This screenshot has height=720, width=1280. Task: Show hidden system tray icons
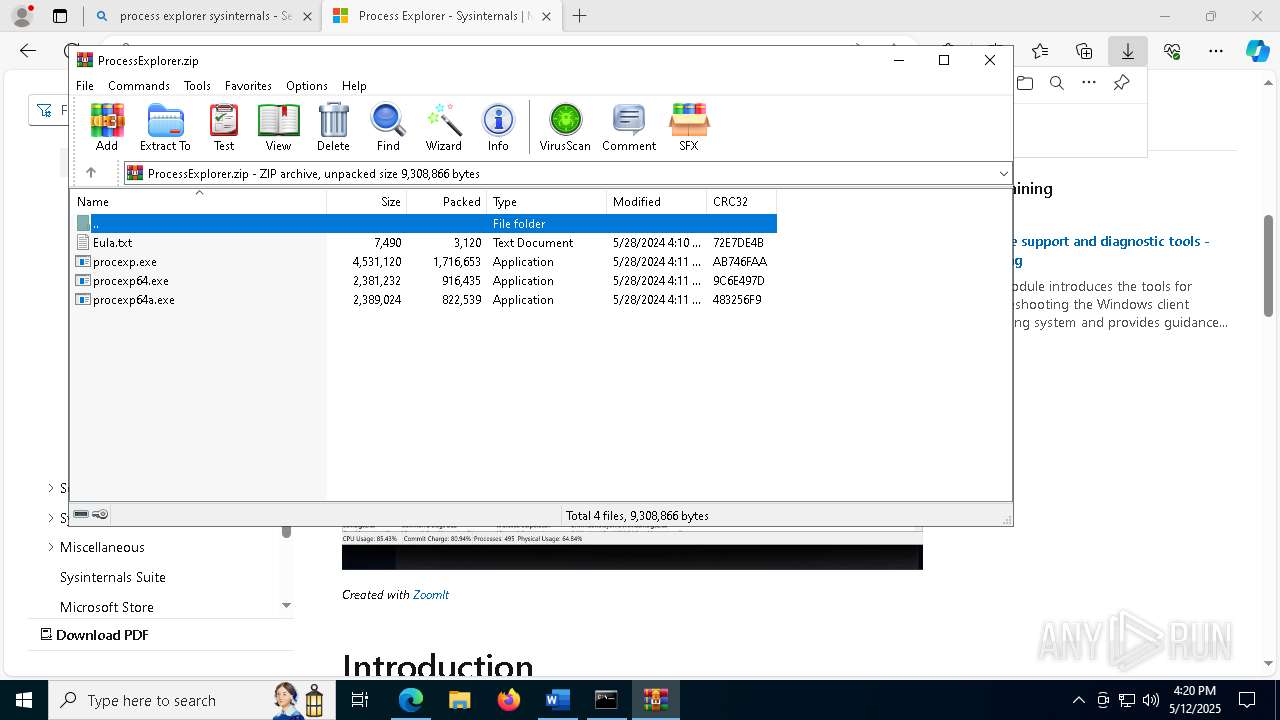(x=1078, y=700)
